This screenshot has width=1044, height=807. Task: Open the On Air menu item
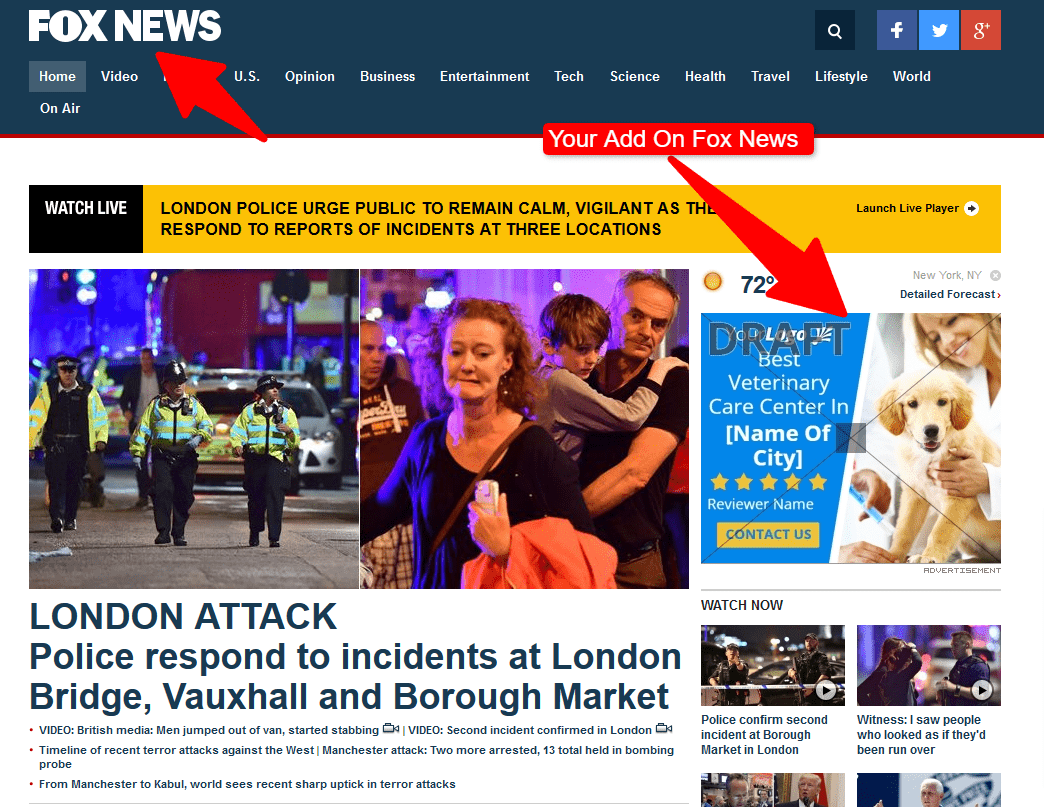(x=60, y=108)
